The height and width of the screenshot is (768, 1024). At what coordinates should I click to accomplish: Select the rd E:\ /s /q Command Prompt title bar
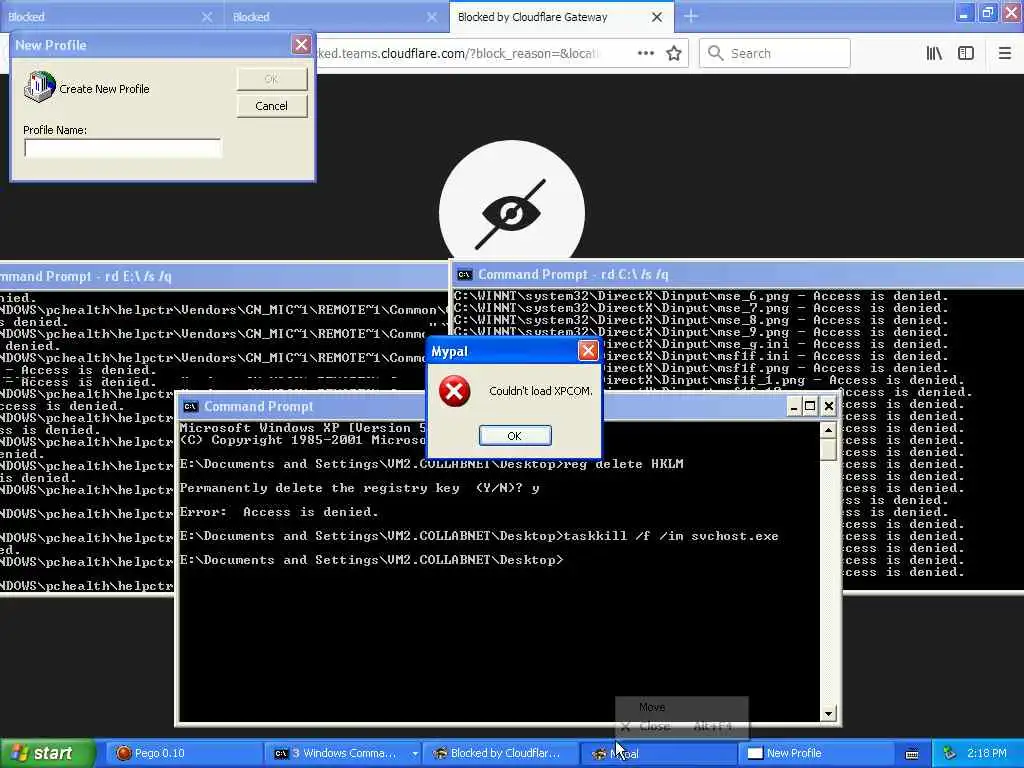[222, 276]
